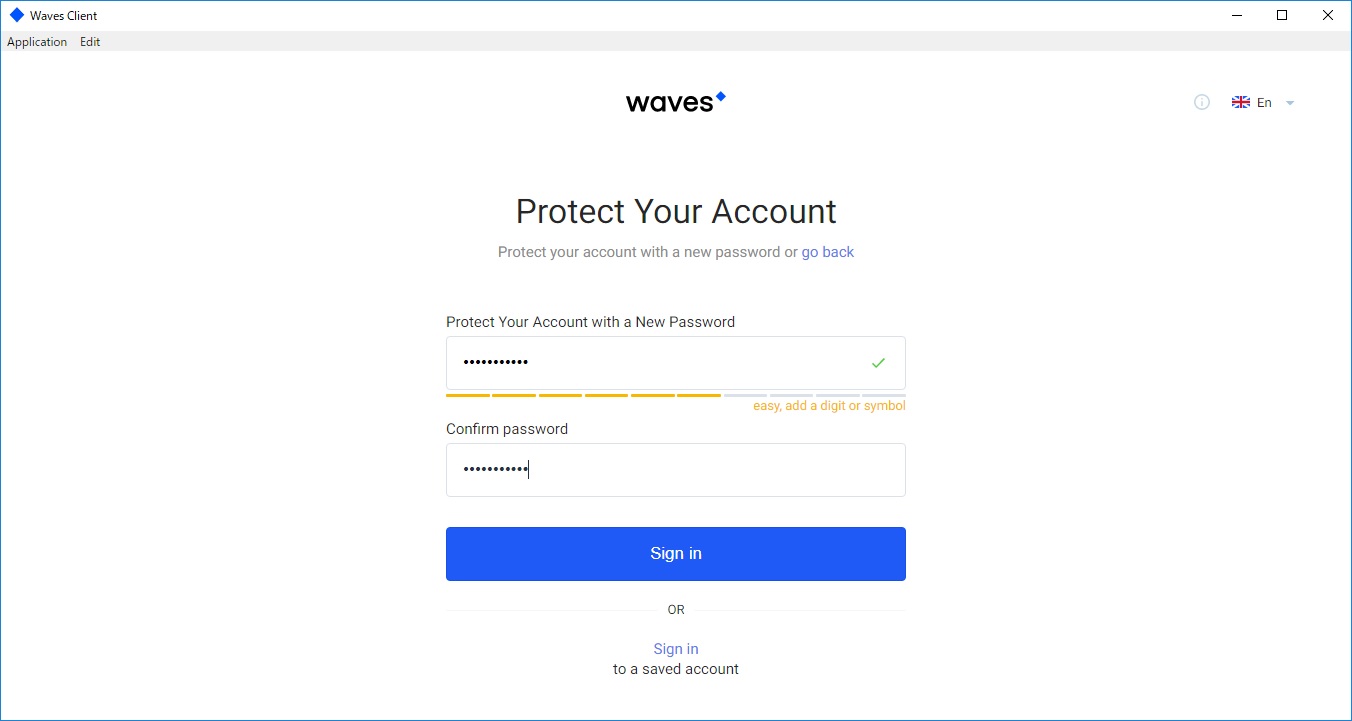Click the UK flag language icon
1352x721 pixels.
pyautogui.click(x=1241, y=102)
